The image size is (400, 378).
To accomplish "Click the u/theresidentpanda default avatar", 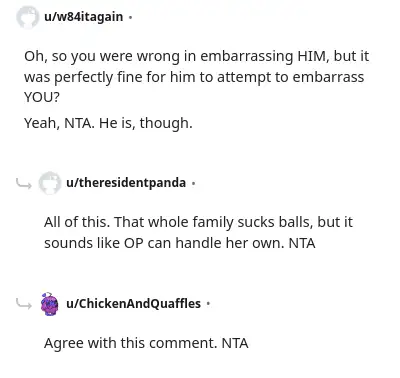I will [x=50, y=183].
